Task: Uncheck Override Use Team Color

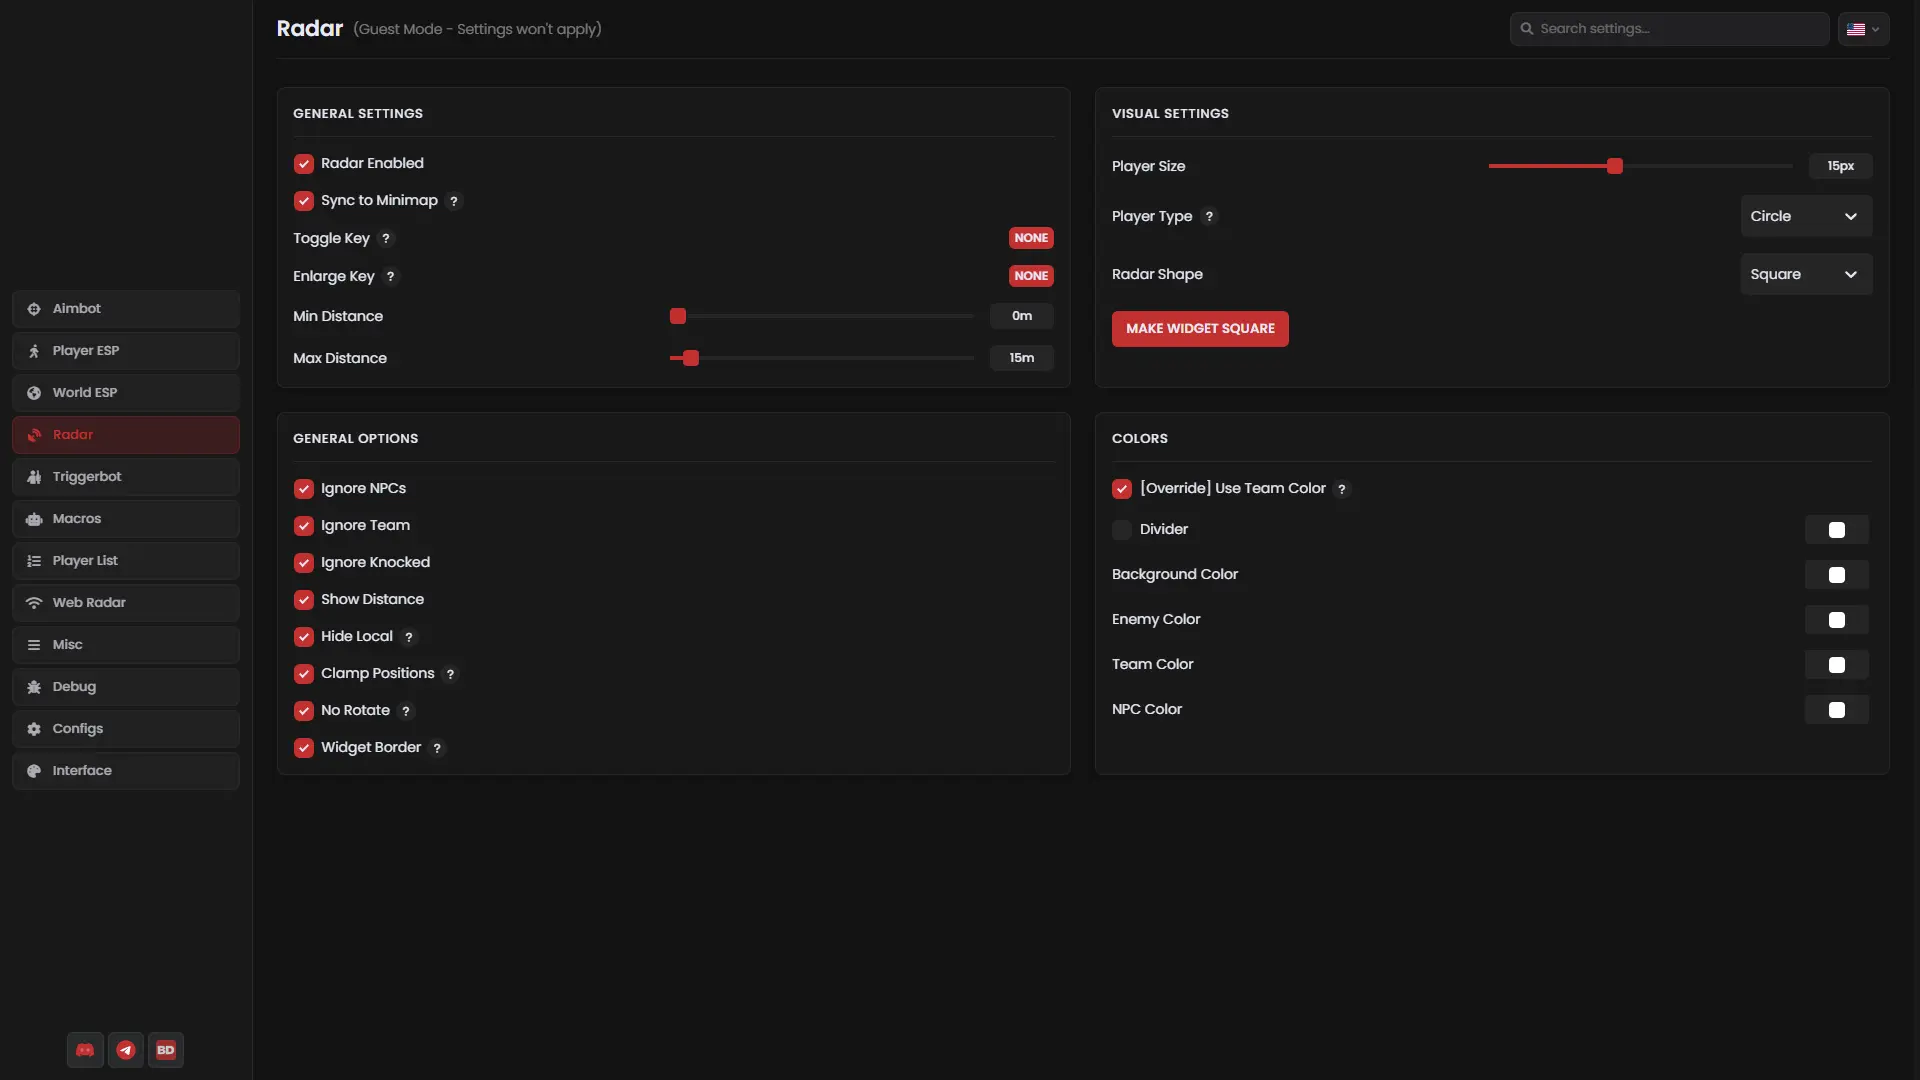Action: pyautogui.click(x=1122, y=489)
